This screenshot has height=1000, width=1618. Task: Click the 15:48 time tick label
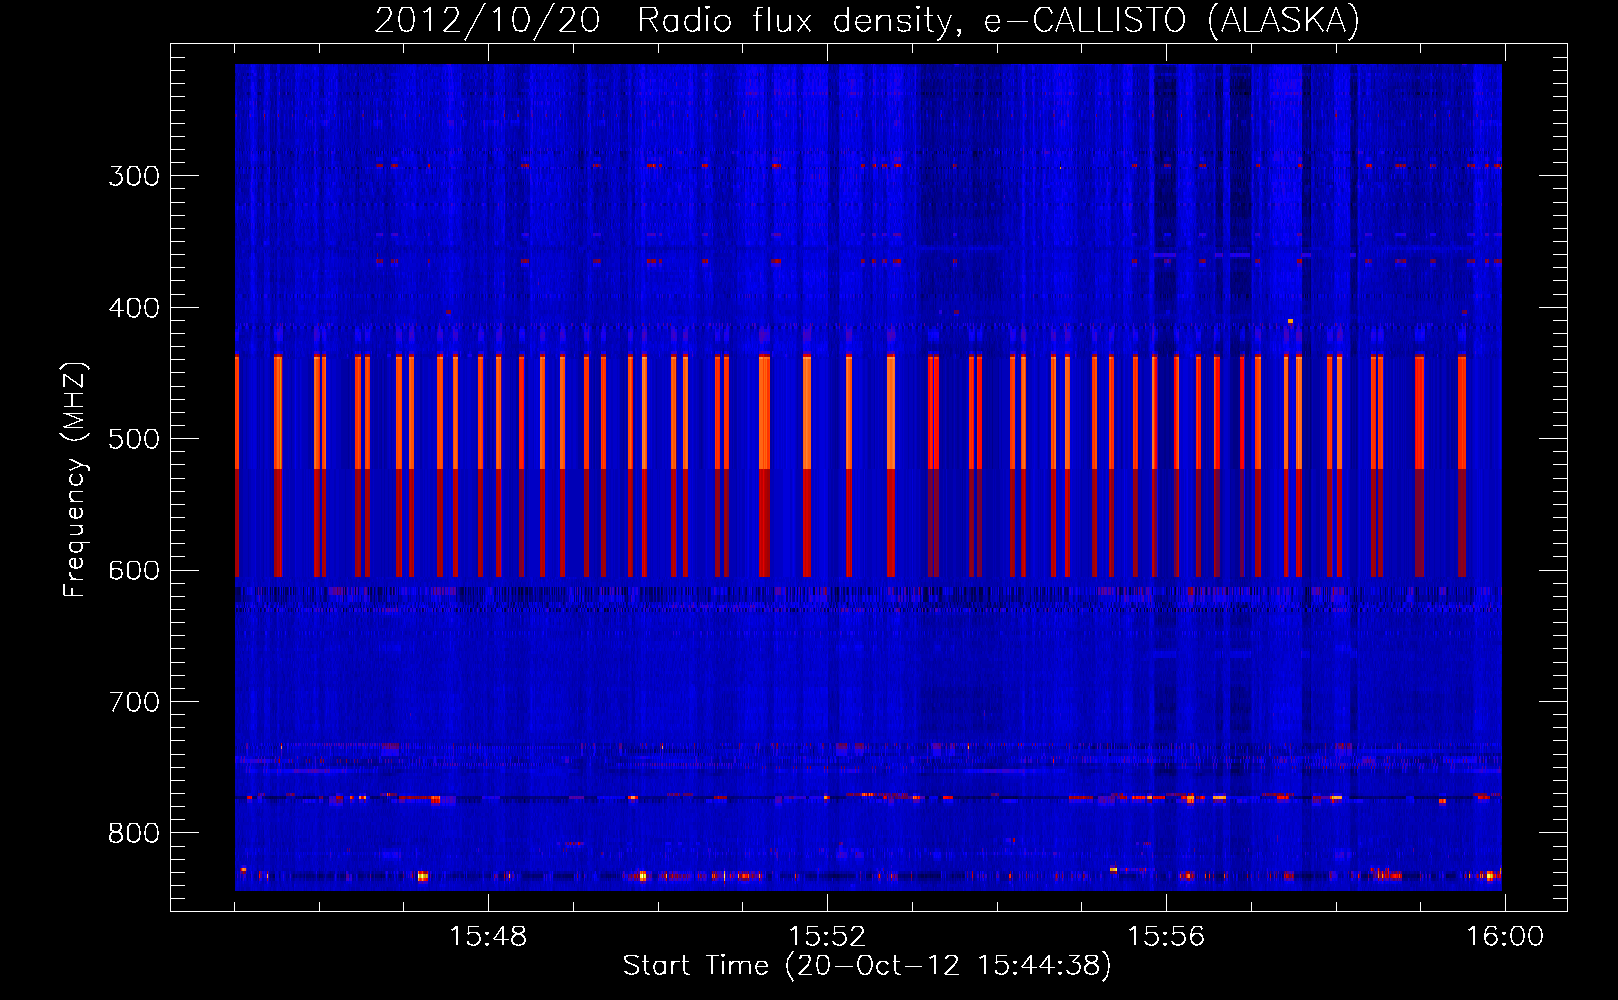(x=488, y=937)
